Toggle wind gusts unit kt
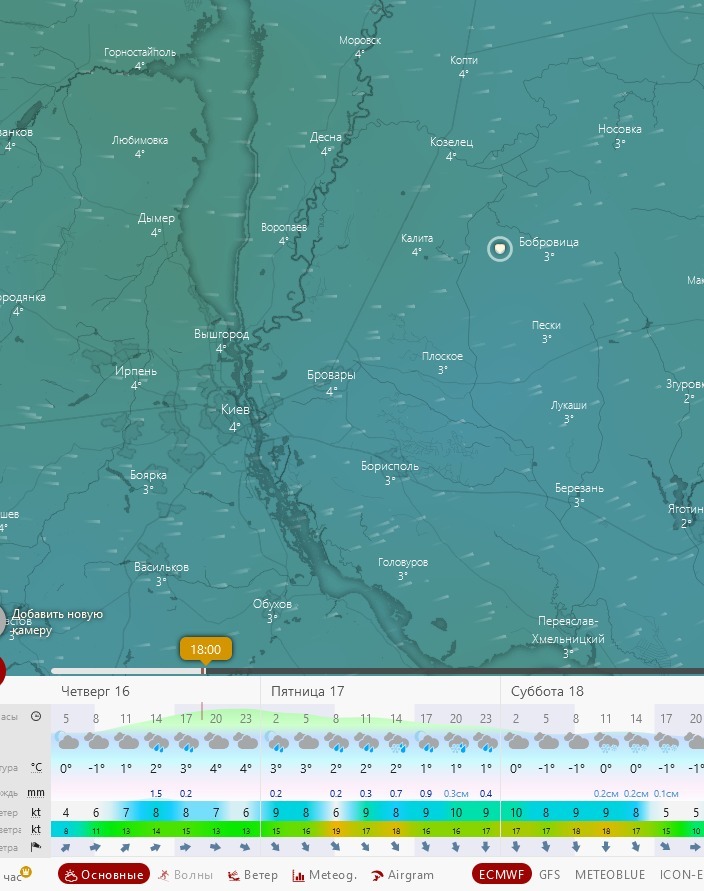The image size is (704, 891). click(36, 830)
